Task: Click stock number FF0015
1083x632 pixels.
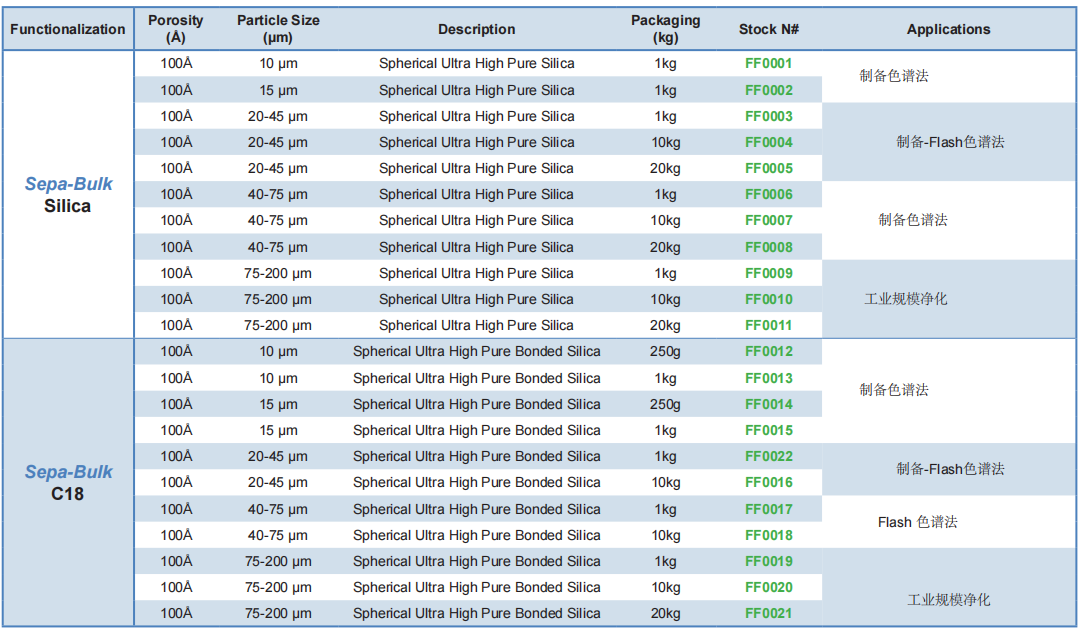Action: 768,430
